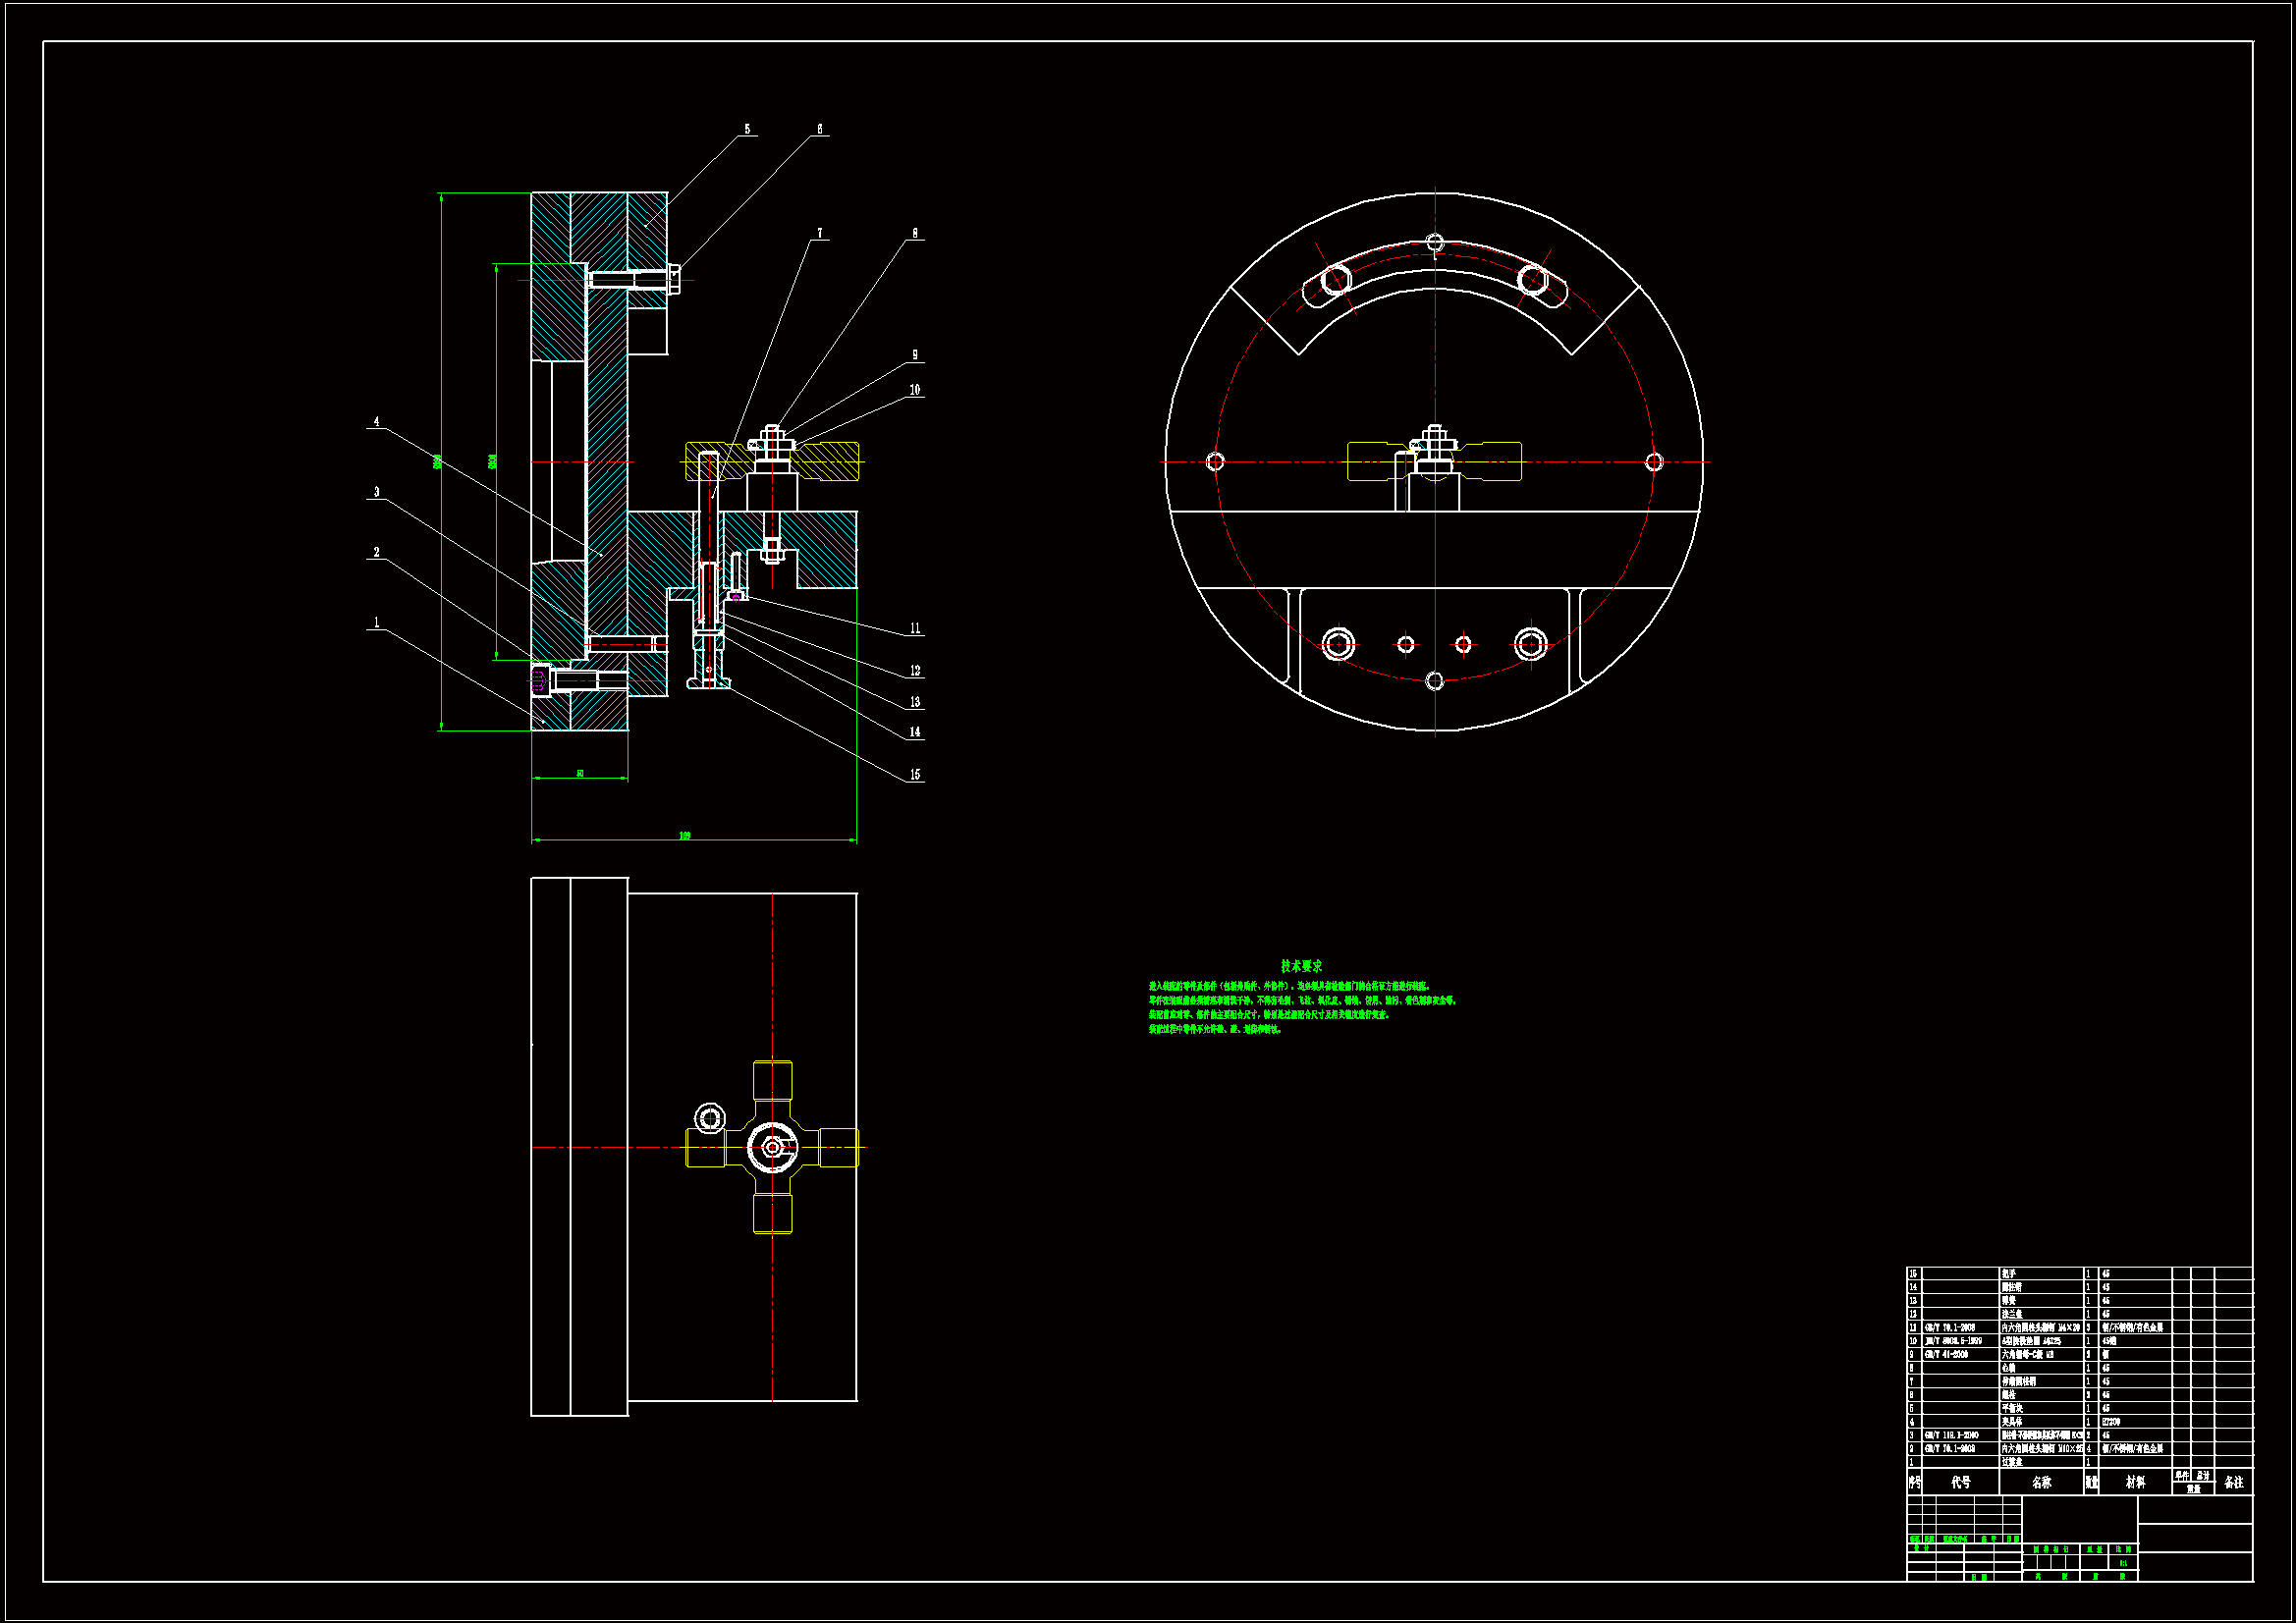This screenshot has width=2296, height=1623.
Task: Click the 备注 column header cell
Action: [2234, 1482]
